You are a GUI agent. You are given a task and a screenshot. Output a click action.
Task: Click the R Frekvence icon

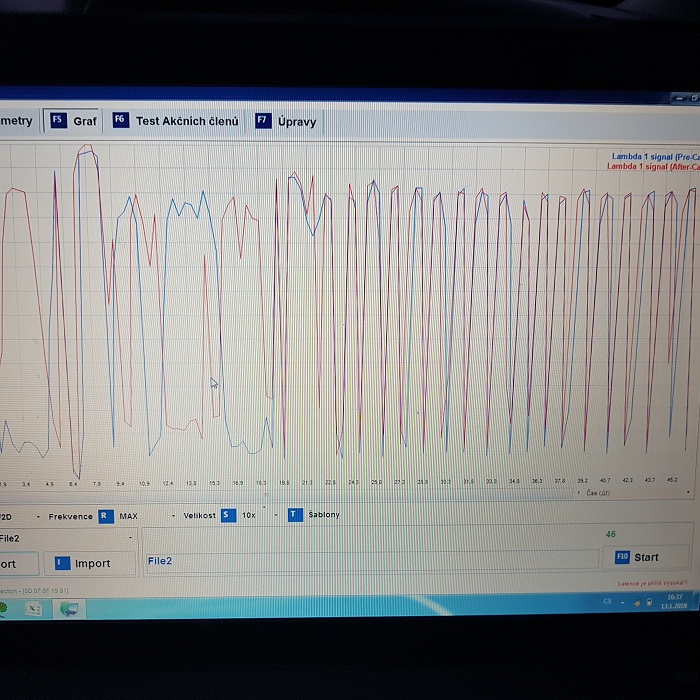click(105, 516)
